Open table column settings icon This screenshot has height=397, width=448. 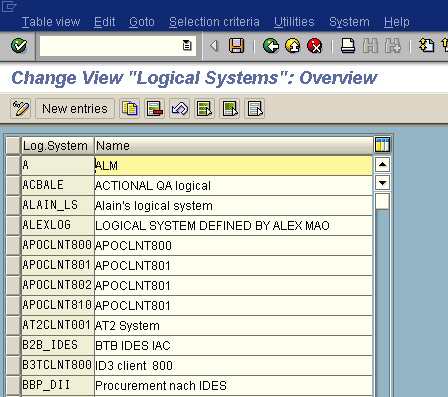click(382, 145)
